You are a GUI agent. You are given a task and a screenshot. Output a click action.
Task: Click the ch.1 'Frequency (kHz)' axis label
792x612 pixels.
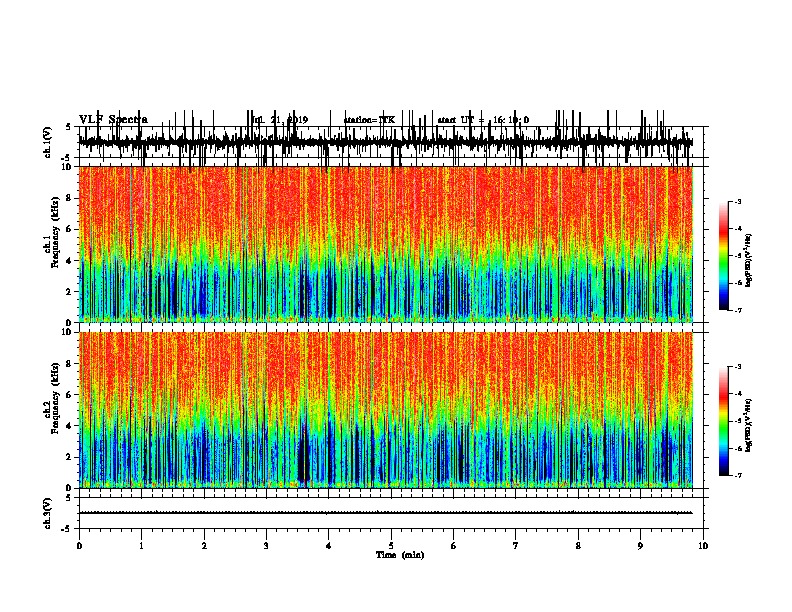point(55,232)
